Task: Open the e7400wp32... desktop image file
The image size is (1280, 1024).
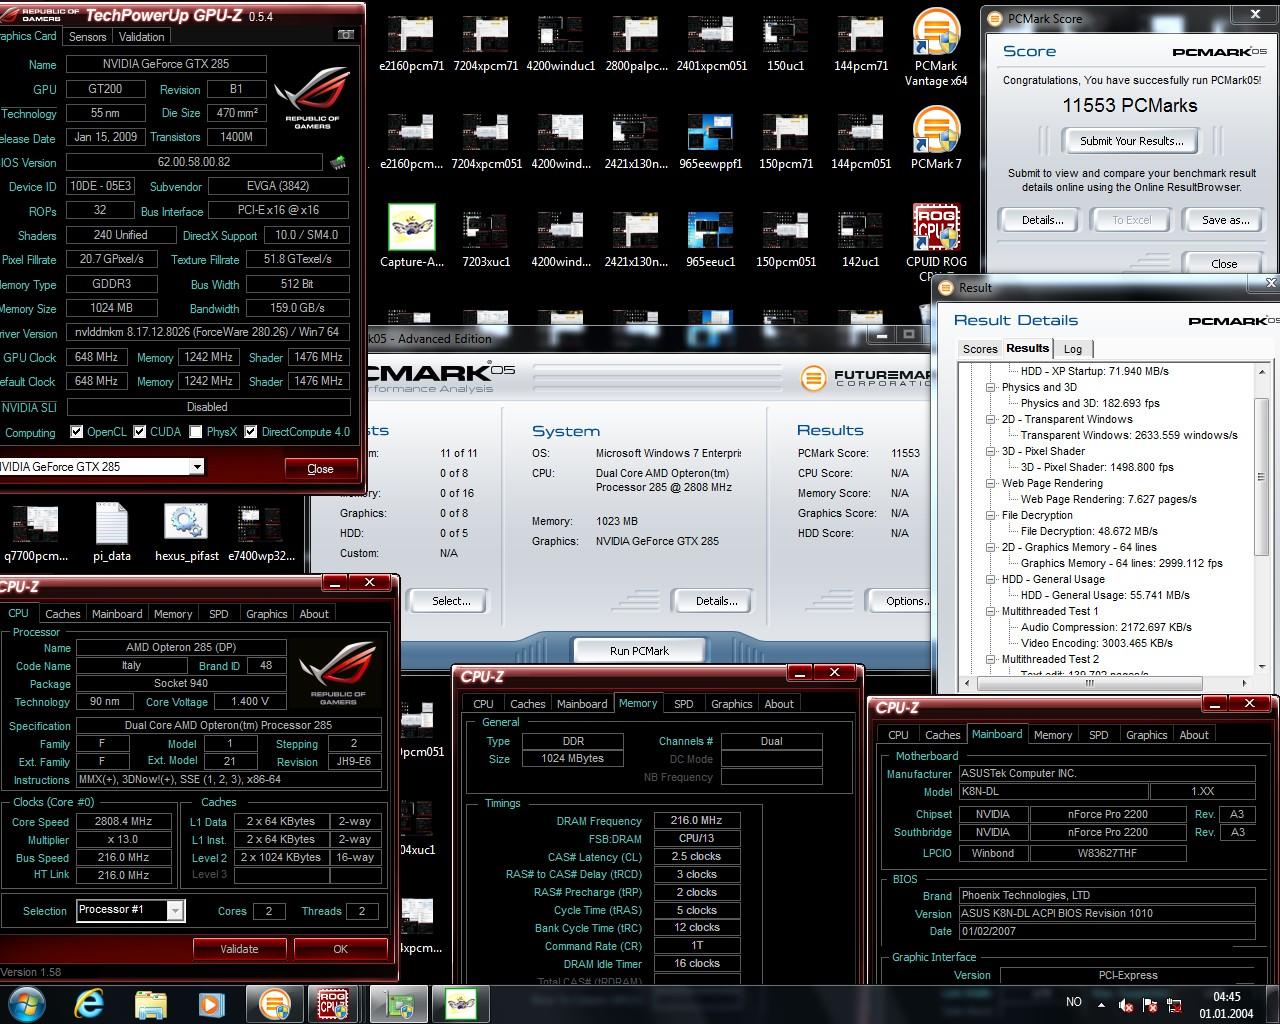Action: (x=261, y=532)
